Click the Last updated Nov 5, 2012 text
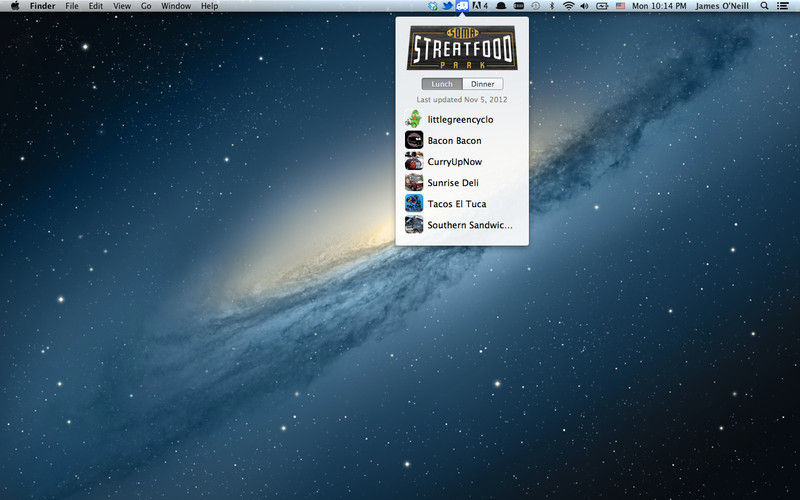The image size is (800, 500). coord(462,99)
